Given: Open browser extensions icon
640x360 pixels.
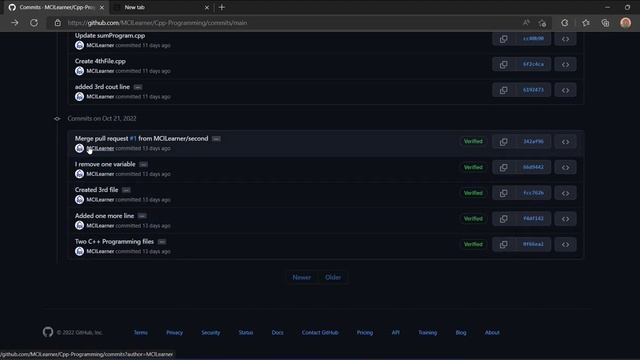Looking at the screenshot, I should point(564,23).
